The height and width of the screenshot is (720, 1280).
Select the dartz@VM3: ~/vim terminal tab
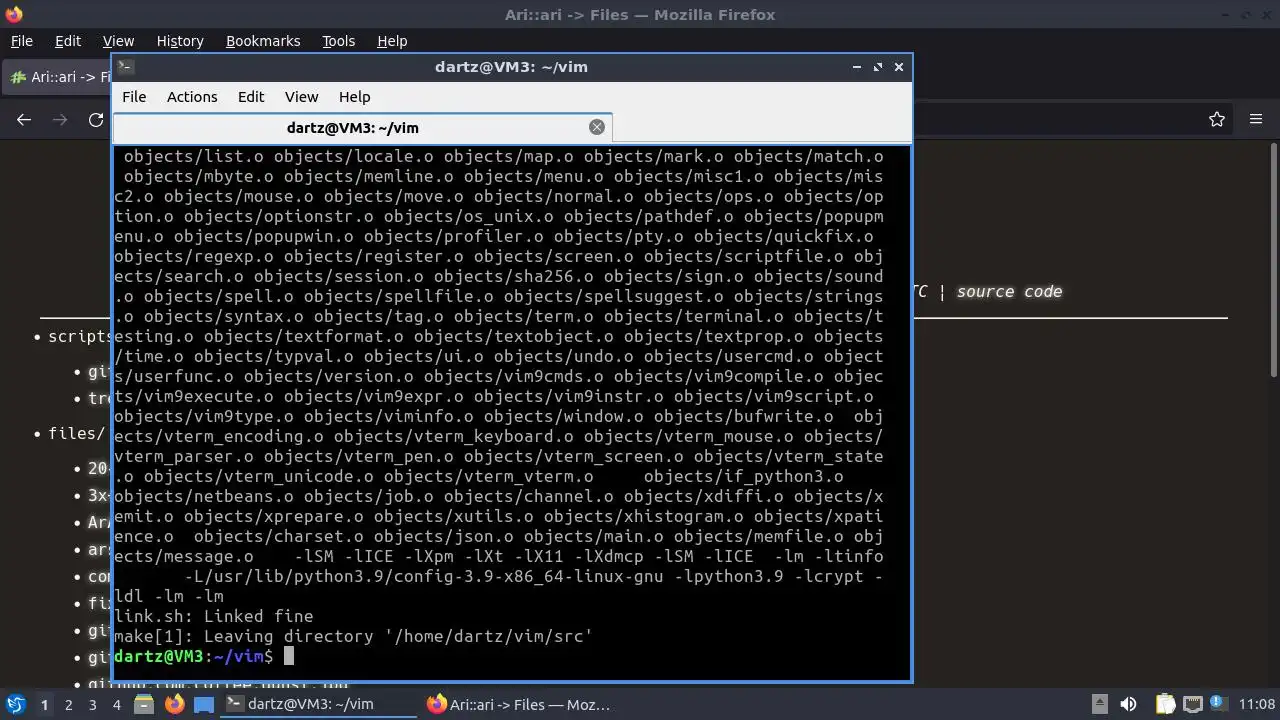coord(353,128)
